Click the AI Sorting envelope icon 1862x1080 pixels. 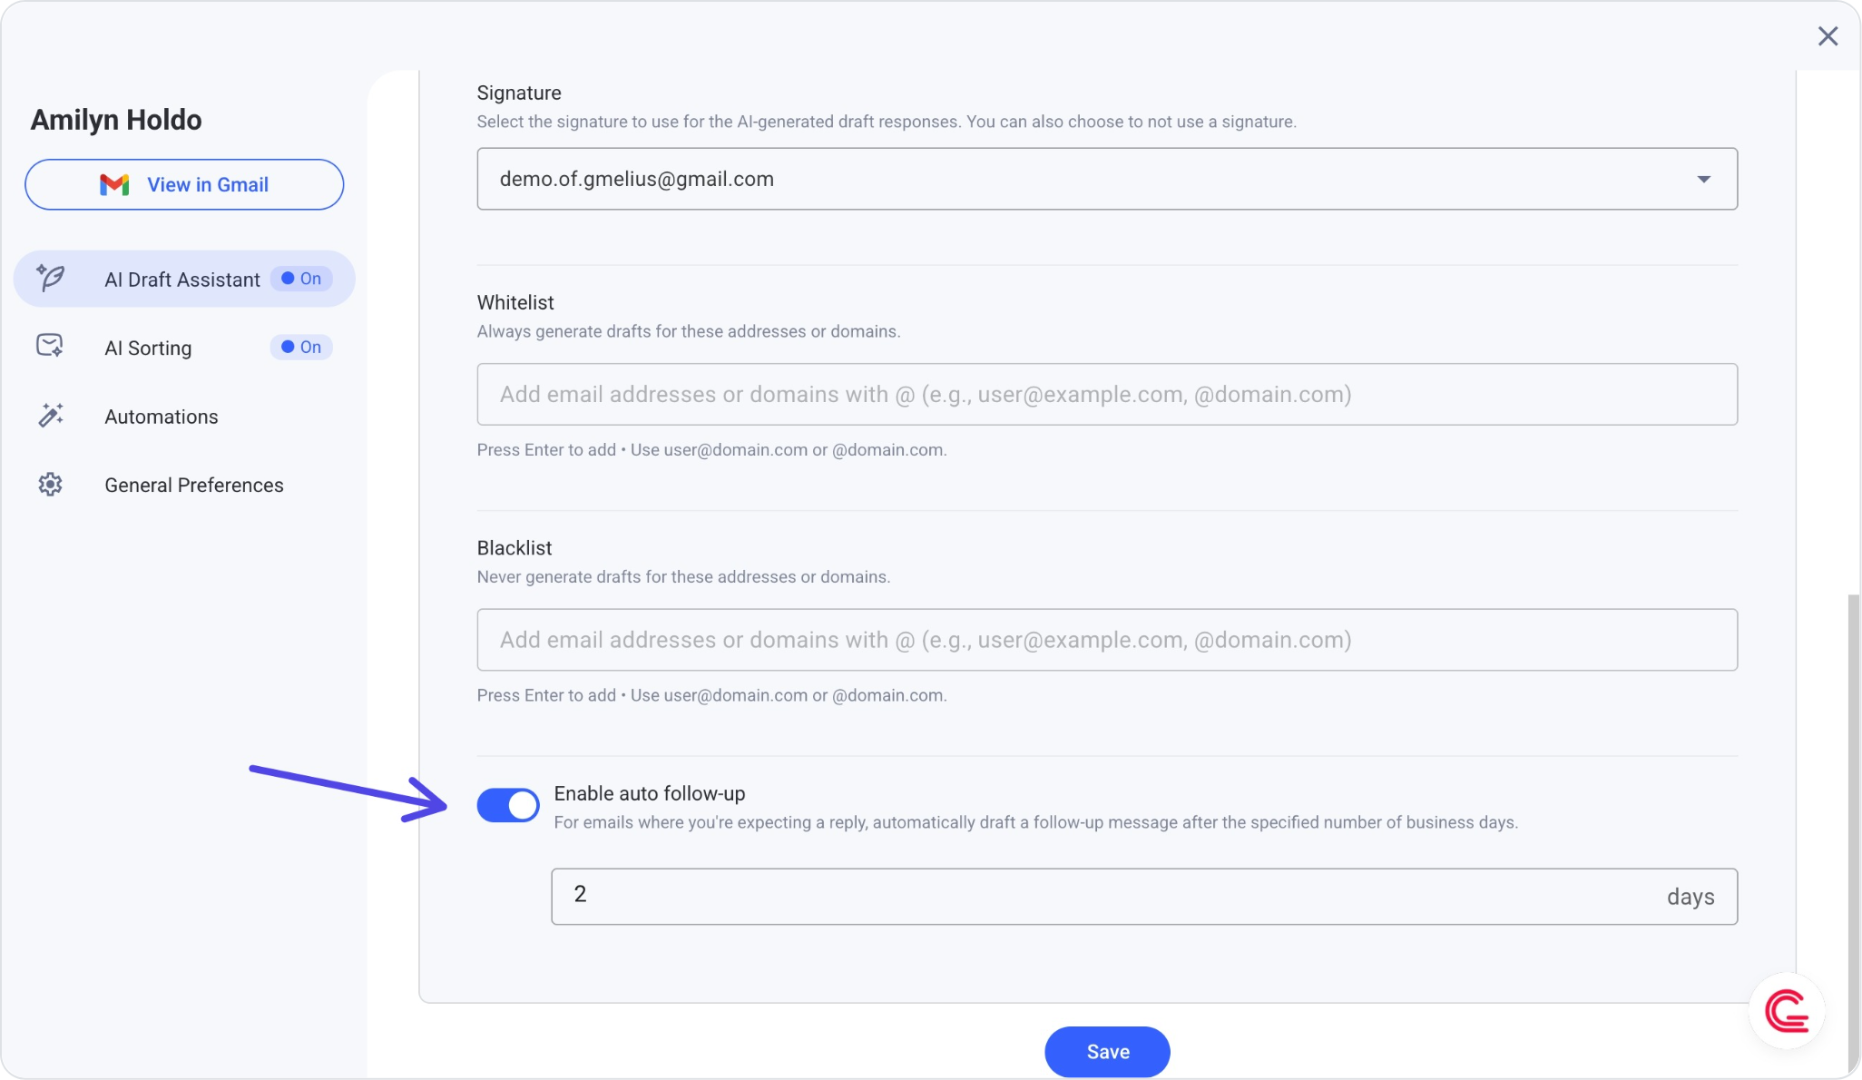(50, 346)
